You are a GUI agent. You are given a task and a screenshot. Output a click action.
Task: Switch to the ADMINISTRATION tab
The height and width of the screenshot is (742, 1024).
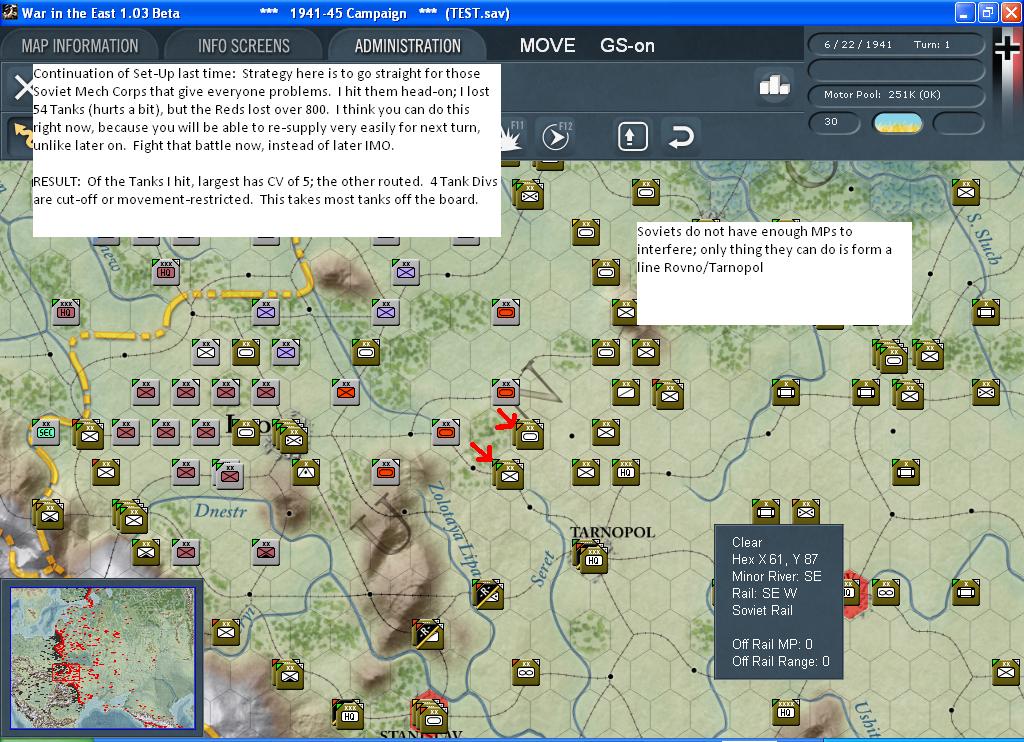(x=408, y=46)
